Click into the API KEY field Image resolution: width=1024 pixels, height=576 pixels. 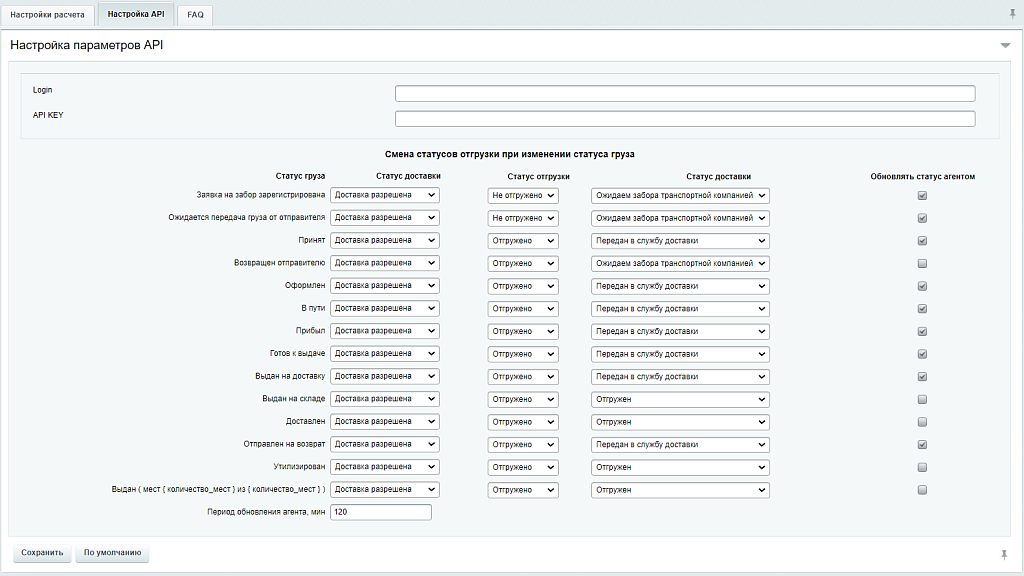coord(684,119)
